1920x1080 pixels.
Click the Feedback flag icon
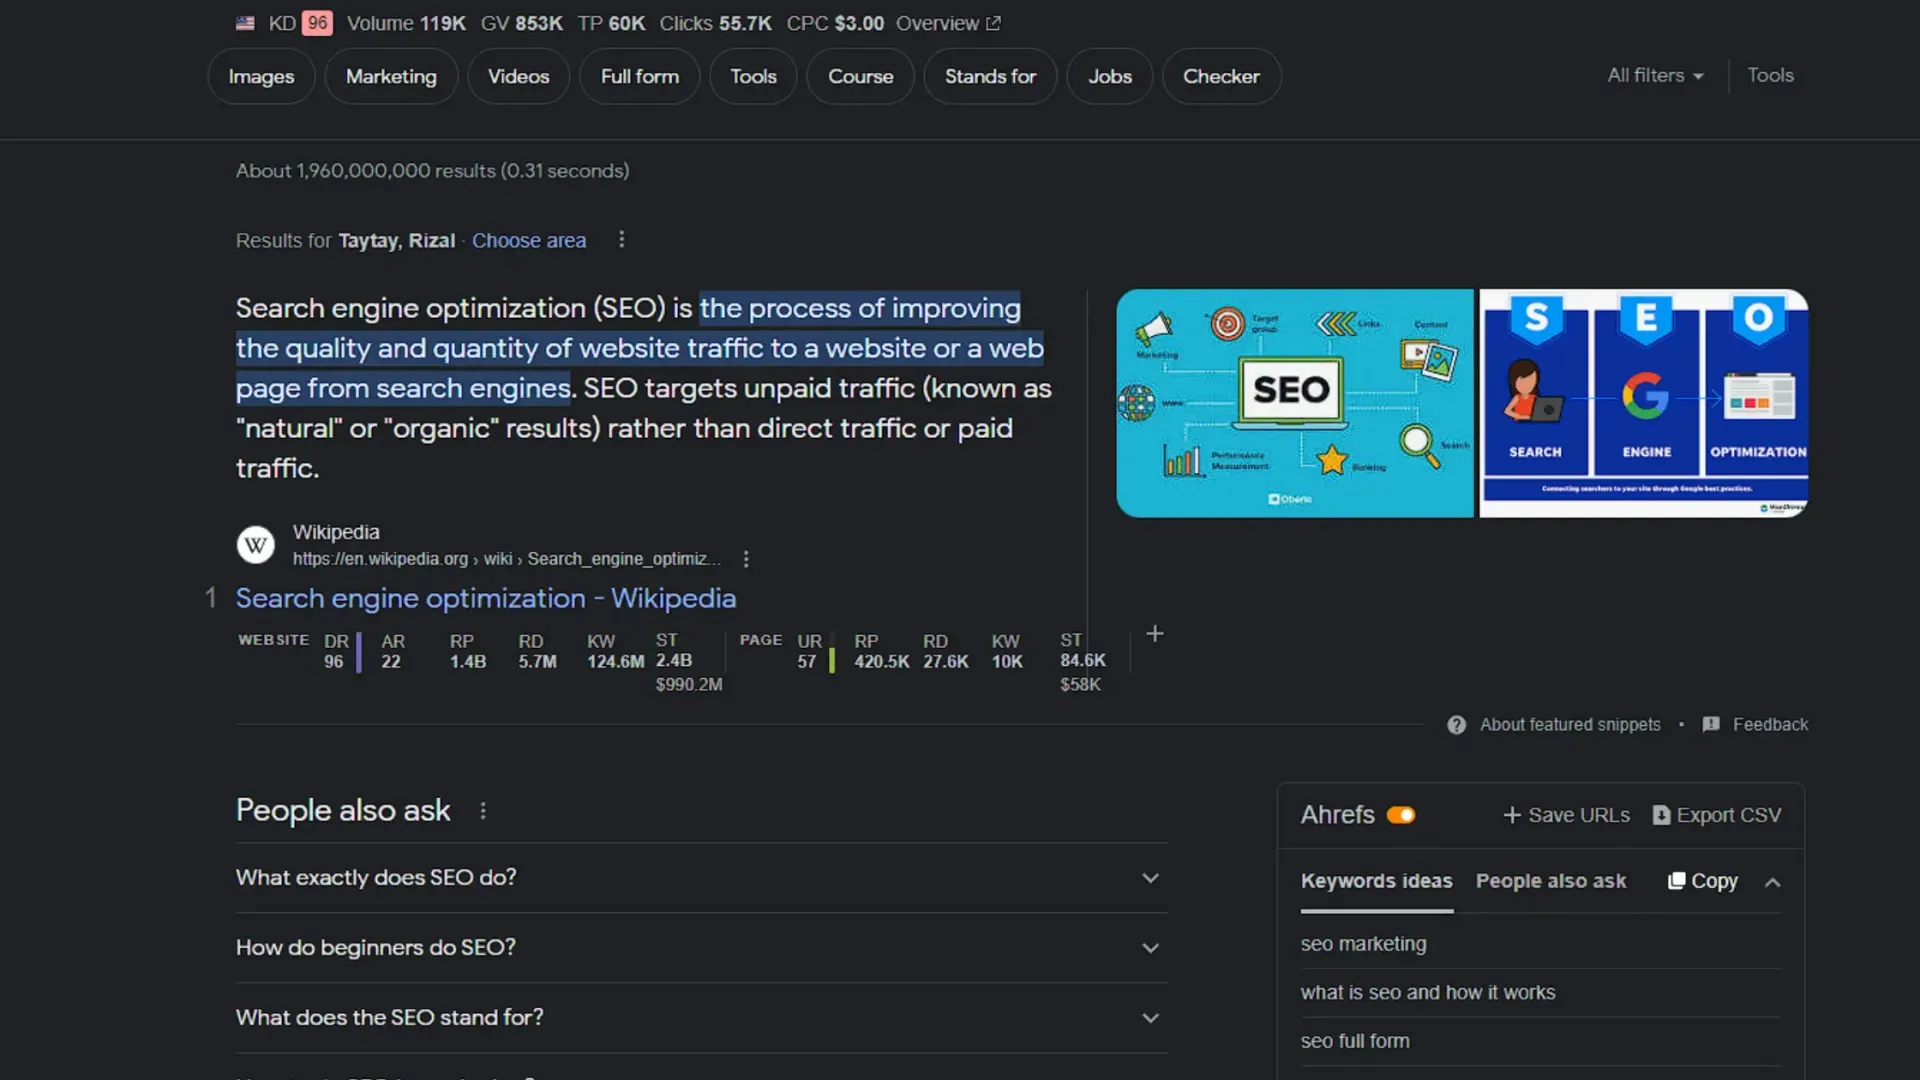[1711, 725]
